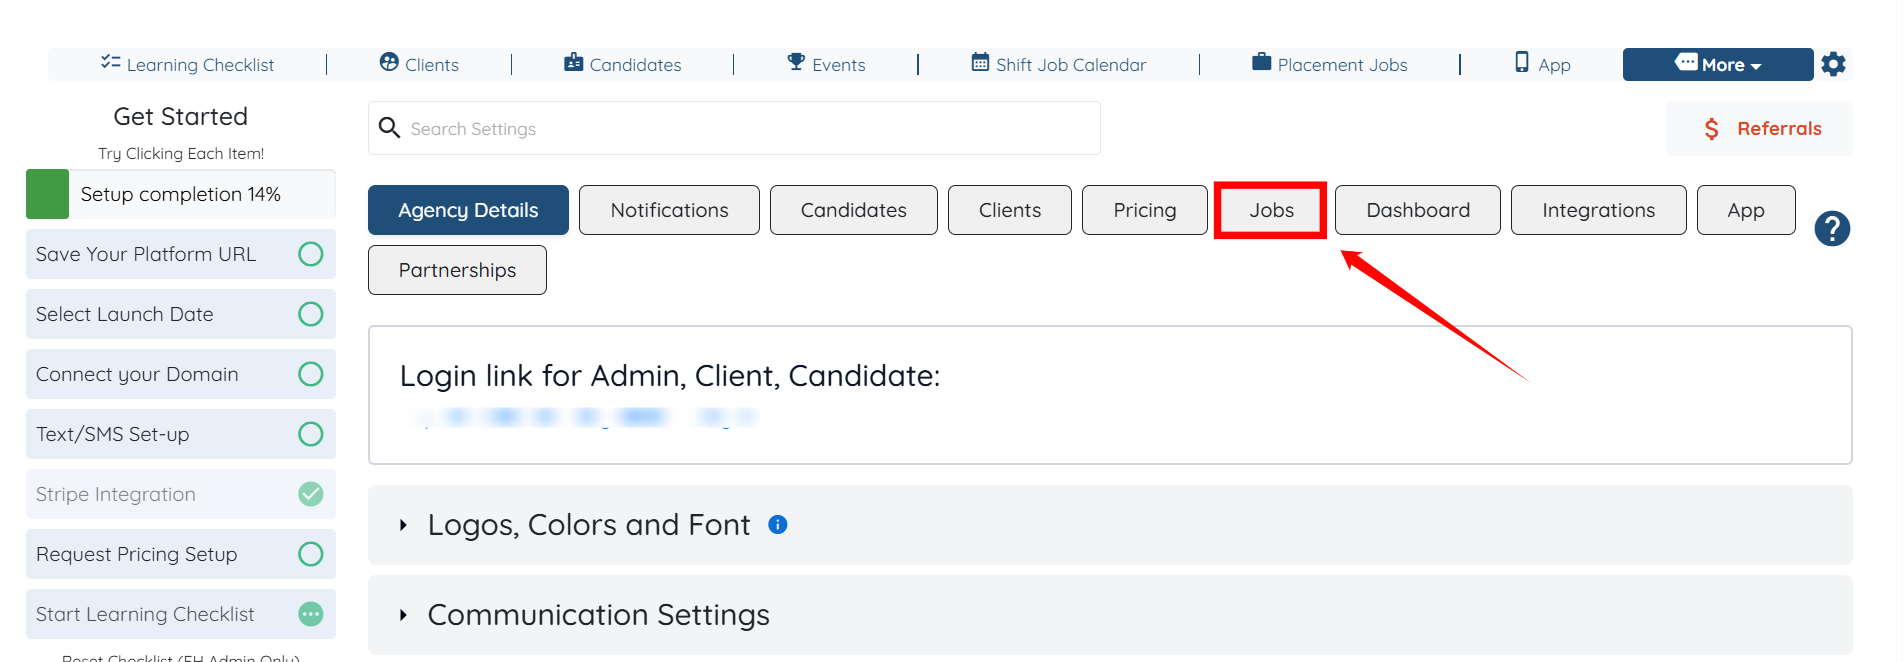Open the More dropdown menu

[1717, 64]
